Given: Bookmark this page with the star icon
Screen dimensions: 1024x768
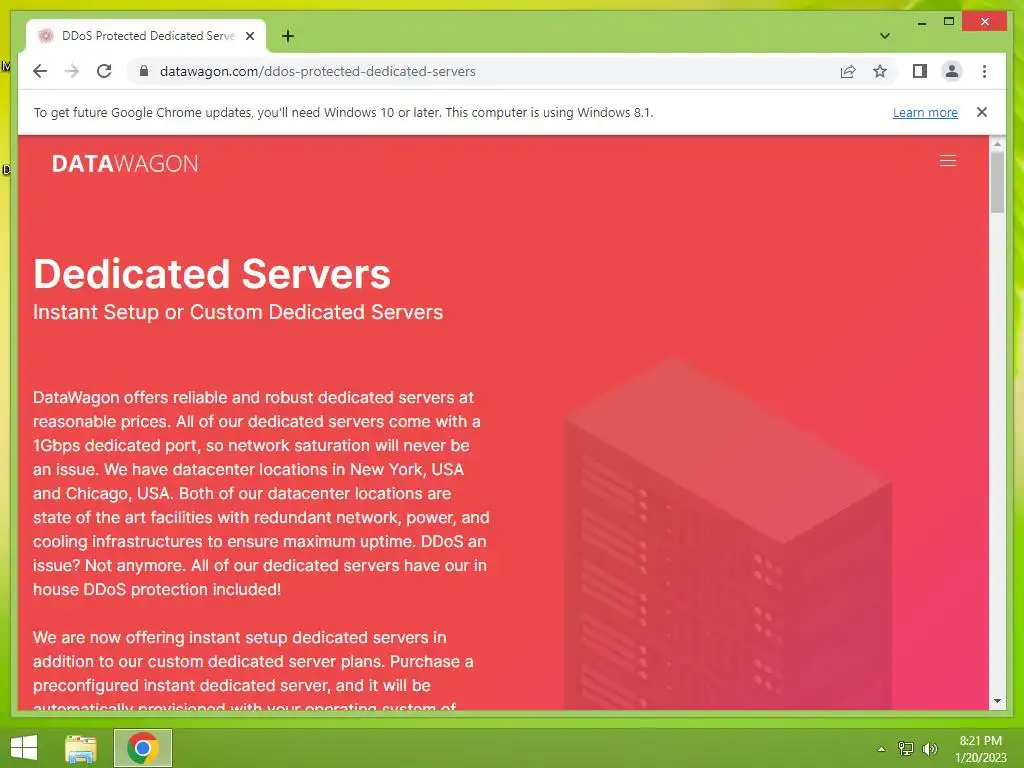Looking at the screenshot, I should (880, 71).
